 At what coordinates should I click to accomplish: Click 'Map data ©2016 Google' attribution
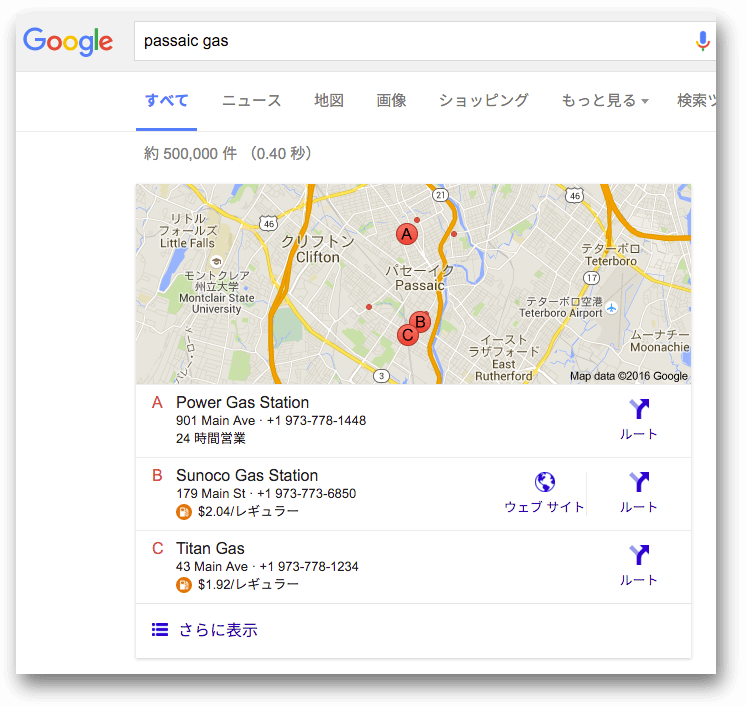pos(628,376)
